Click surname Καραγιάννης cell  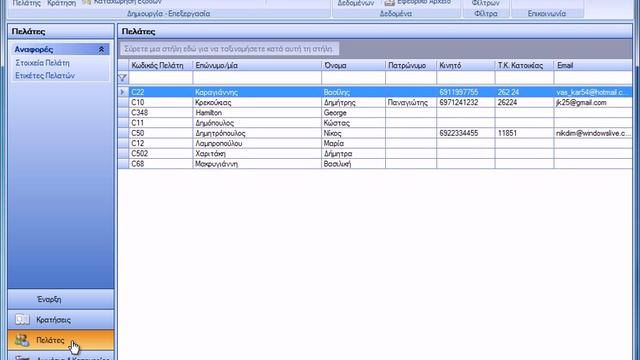point(257,92)
